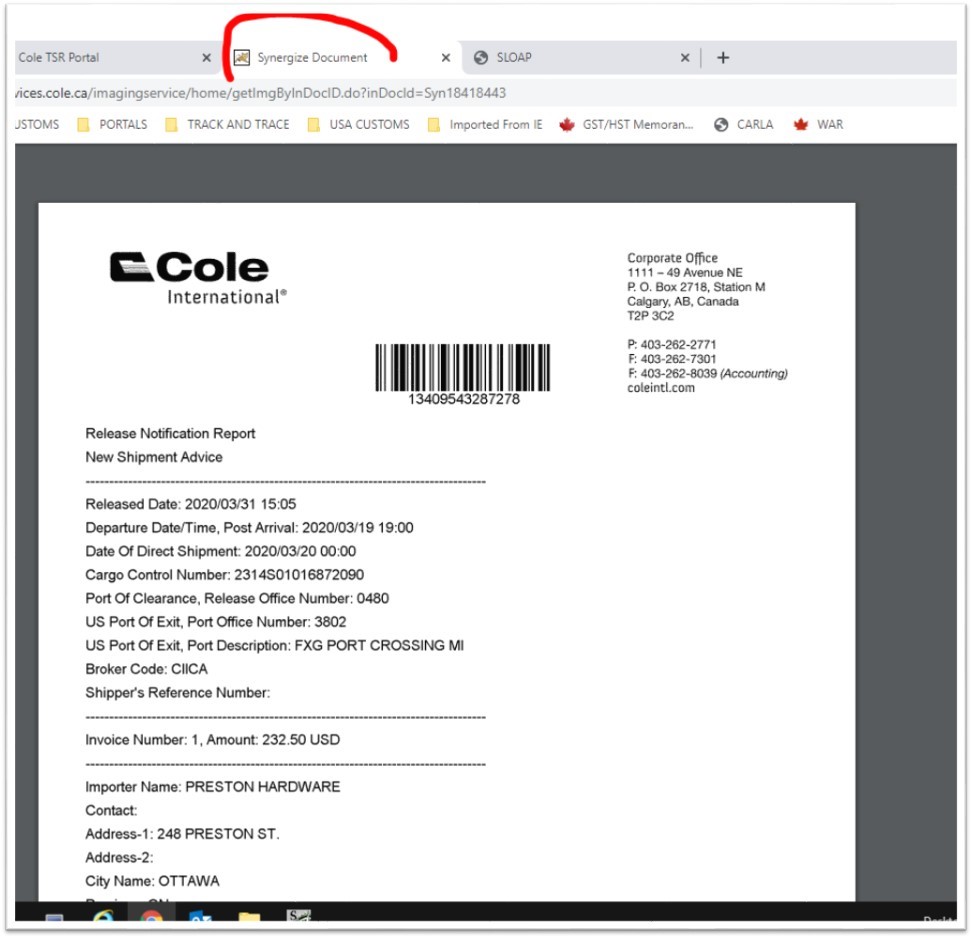Click Invoice Number amount 232.50 USD

(213, 739)
